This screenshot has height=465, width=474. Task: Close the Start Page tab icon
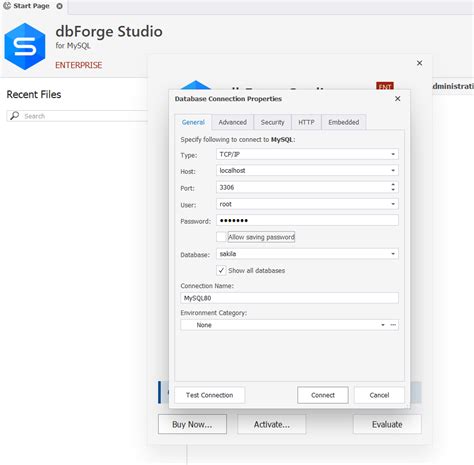(x=59, y=6)
